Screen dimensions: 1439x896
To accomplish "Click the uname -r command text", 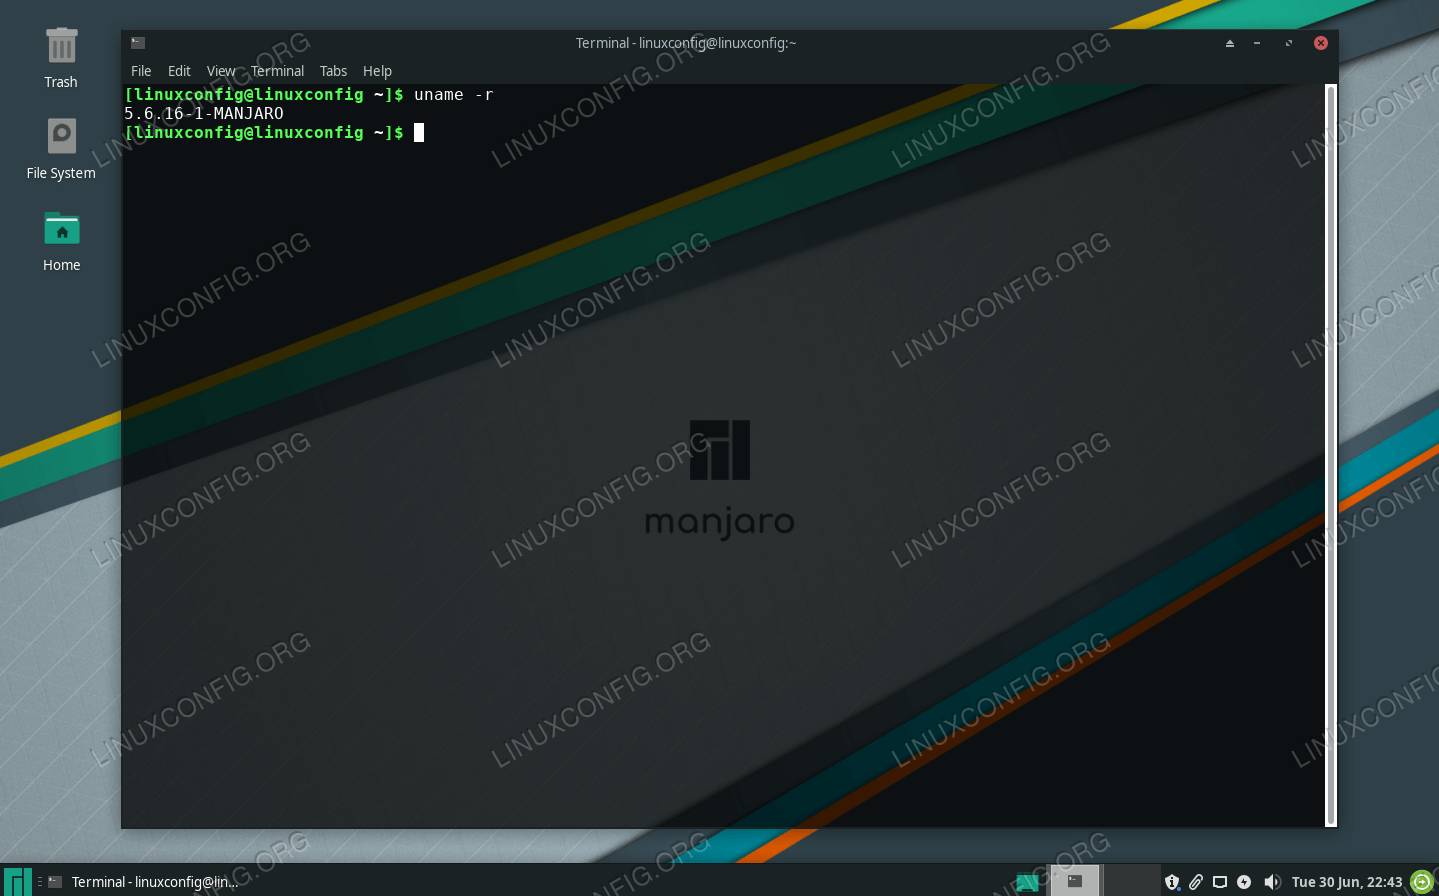I will click(x=454, y=95).
